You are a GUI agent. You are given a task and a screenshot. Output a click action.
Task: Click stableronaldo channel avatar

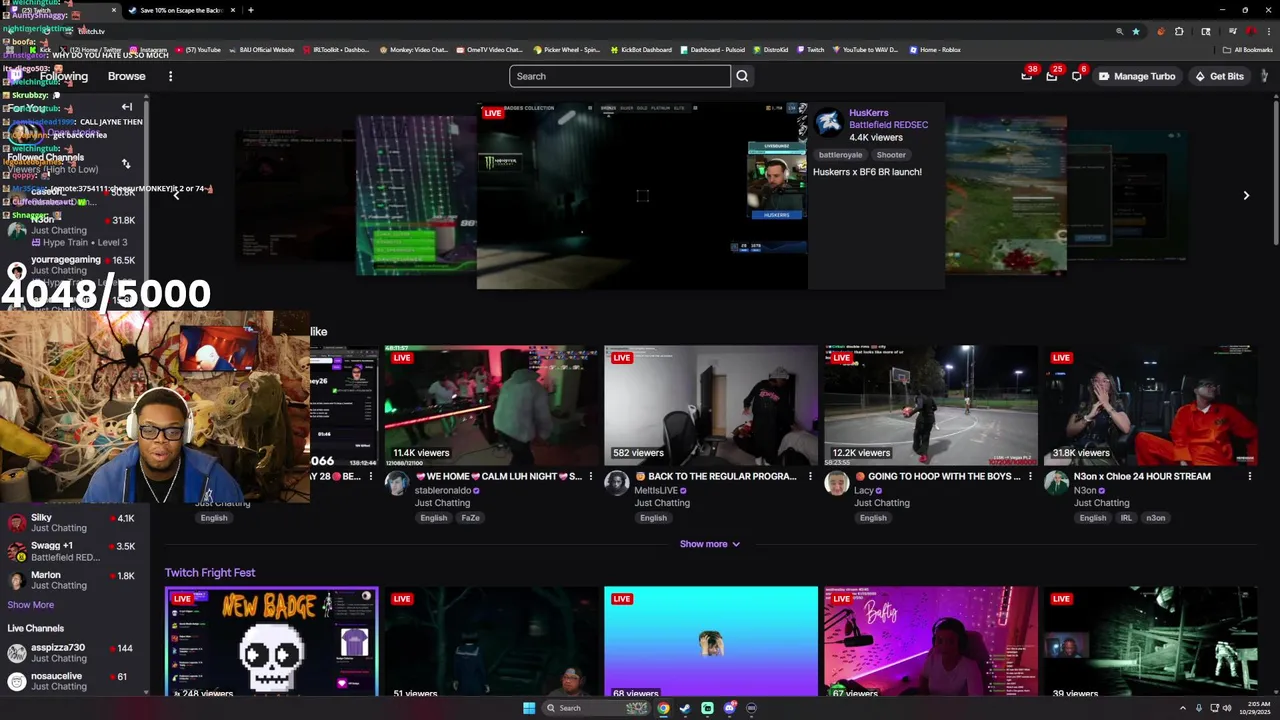click(397, 483)
